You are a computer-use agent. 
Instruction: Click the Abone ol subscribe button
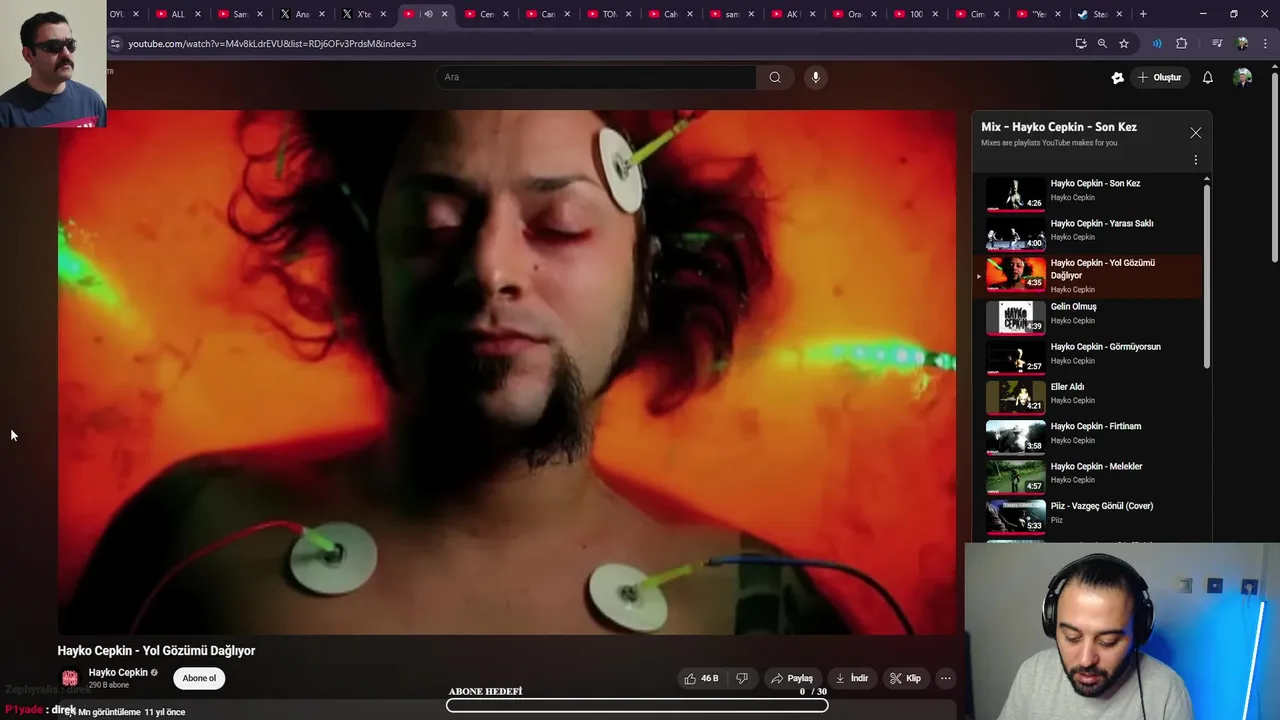coord(199,678)
